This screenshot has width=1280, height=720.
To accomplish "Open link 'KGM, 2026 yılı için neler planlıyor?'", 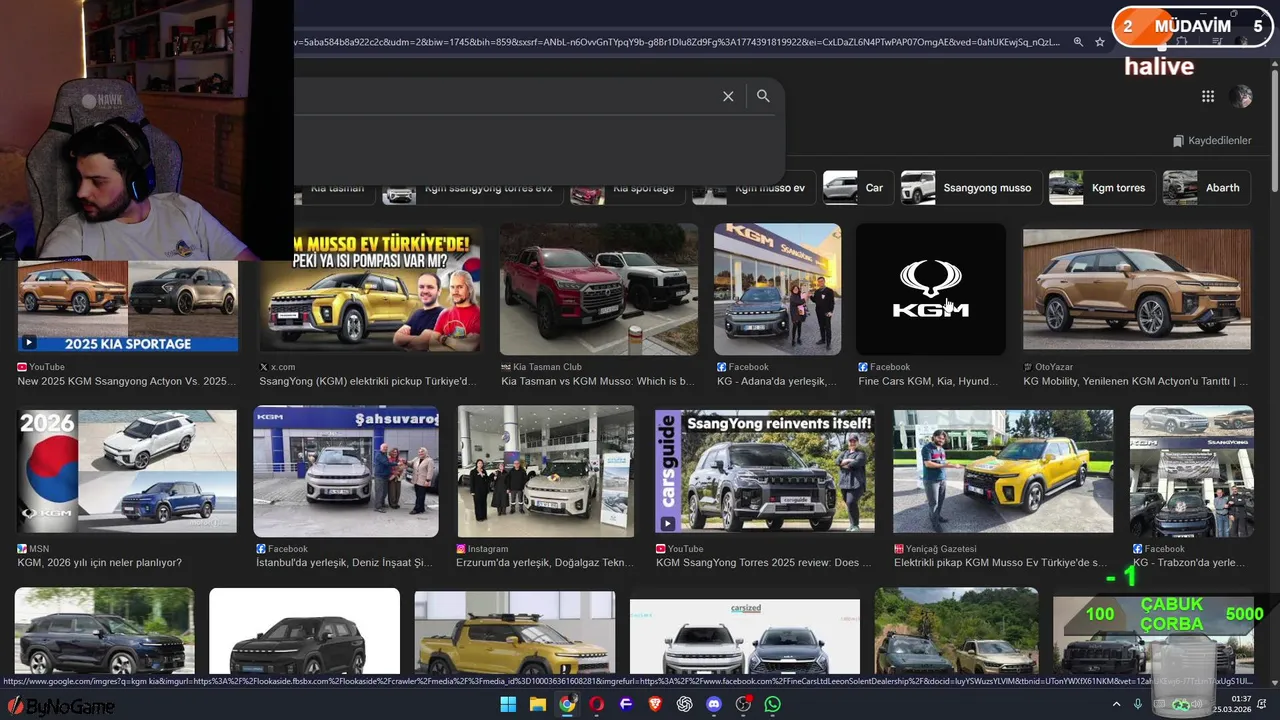I will (x=99, y=563).
